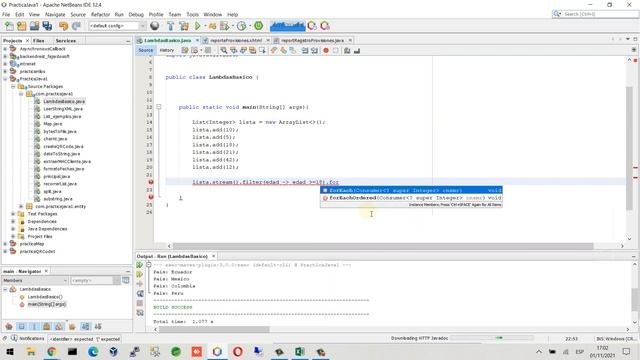Open Chrome from the taskbar
The width and height of the screenshot is (640, 360).
click(51, 351)
